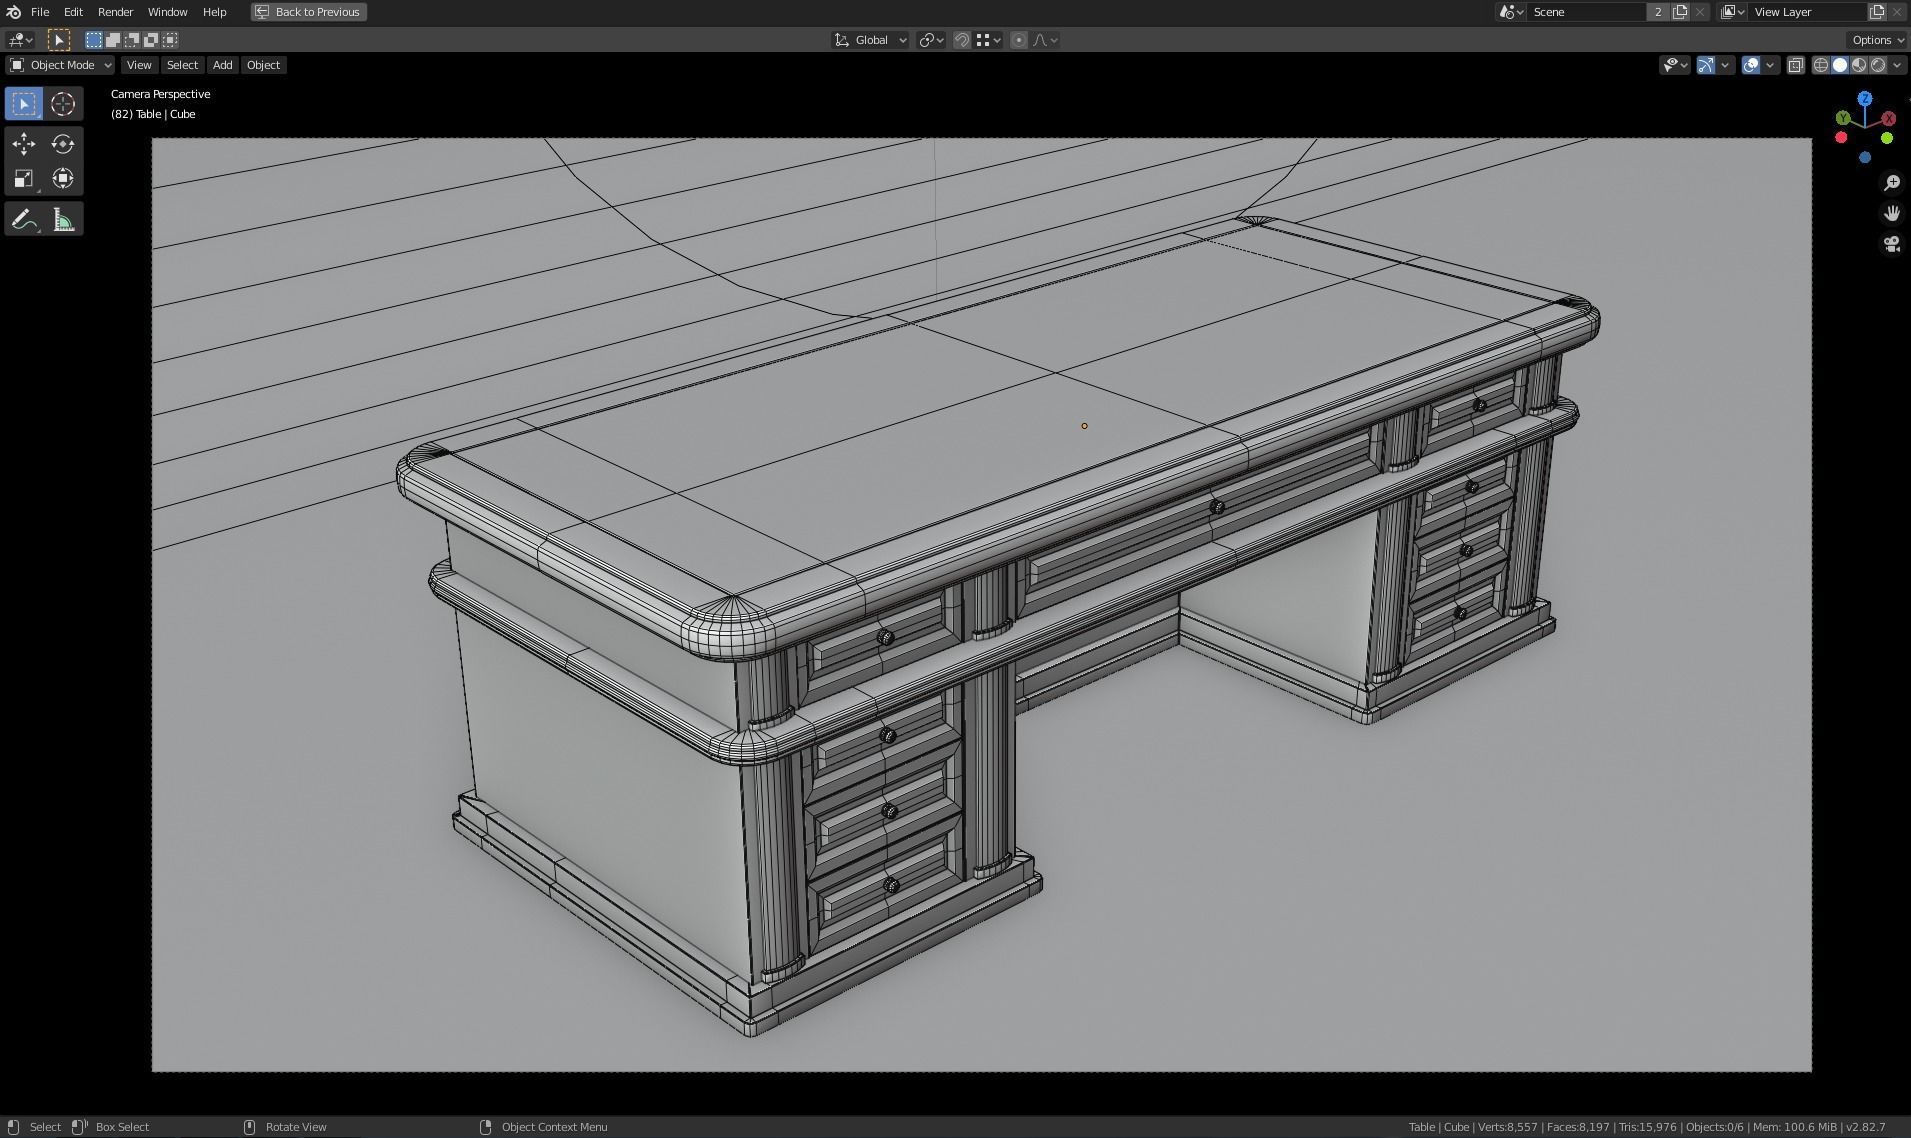The height and width of the screenshot is (1138, 1911).
Task: Open the visibility and selectability dropdown
Action: click(x=1675, y=65)
